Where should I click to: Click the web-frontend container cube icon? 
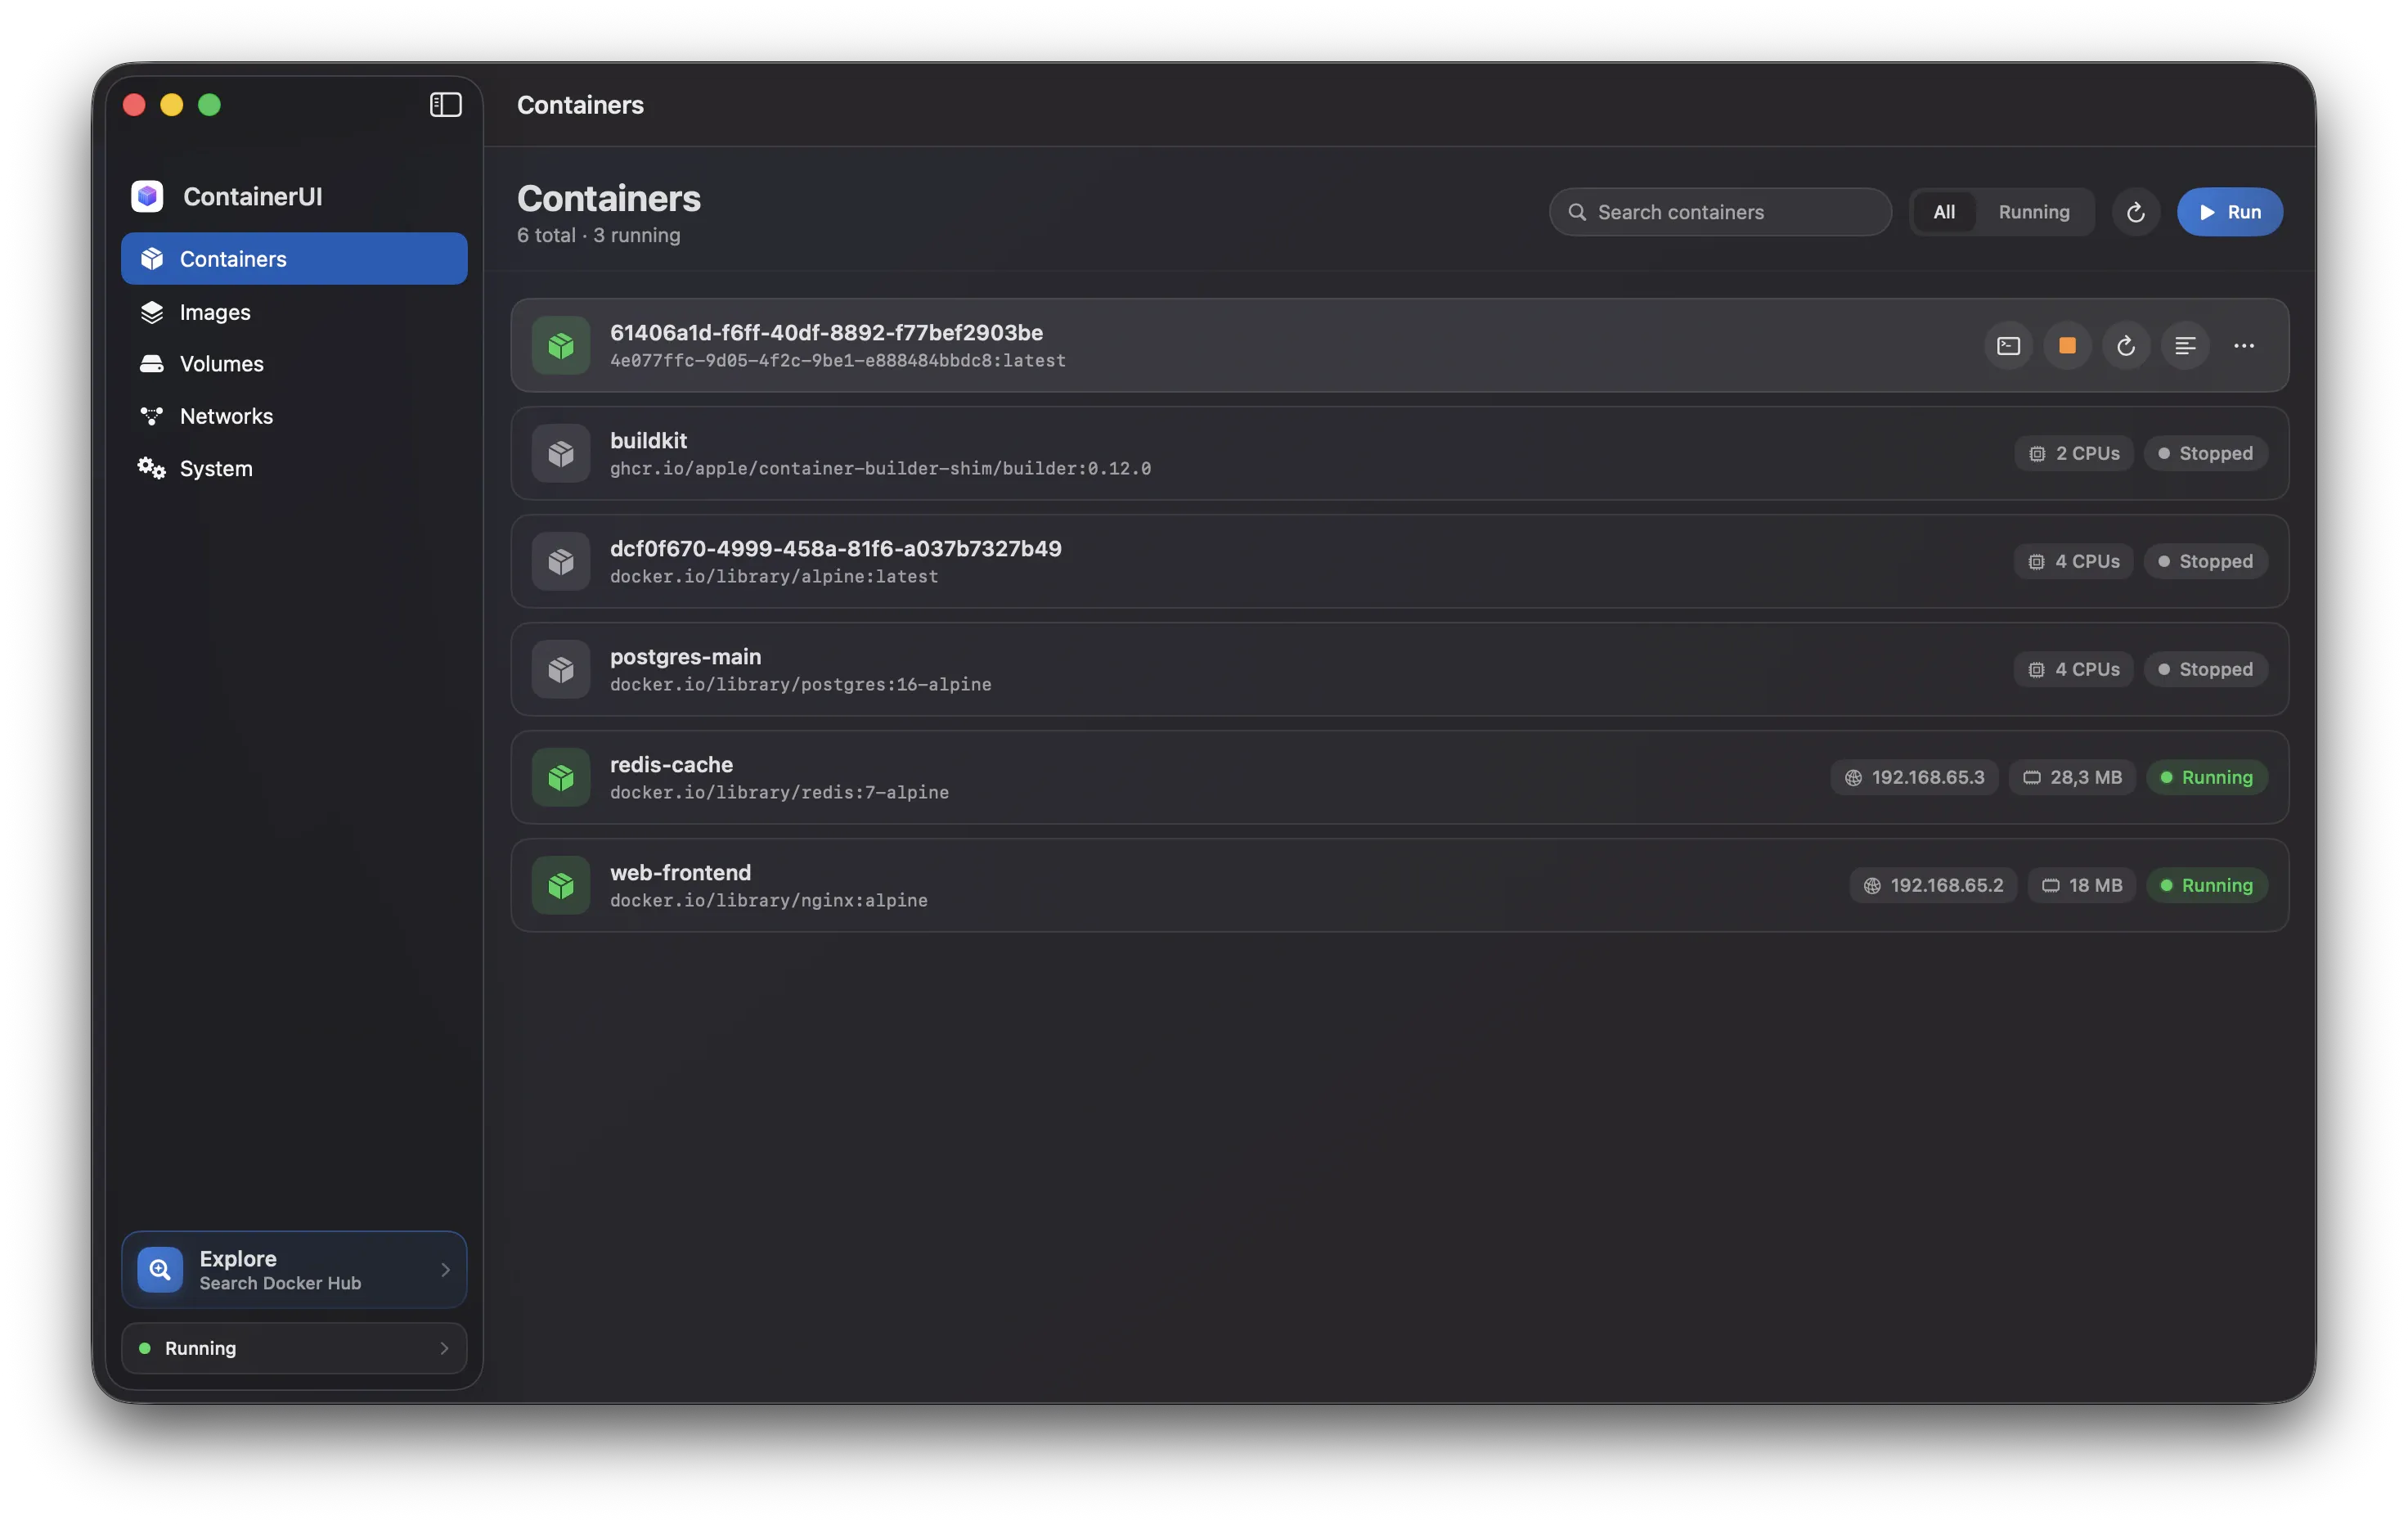coord(561,886)
